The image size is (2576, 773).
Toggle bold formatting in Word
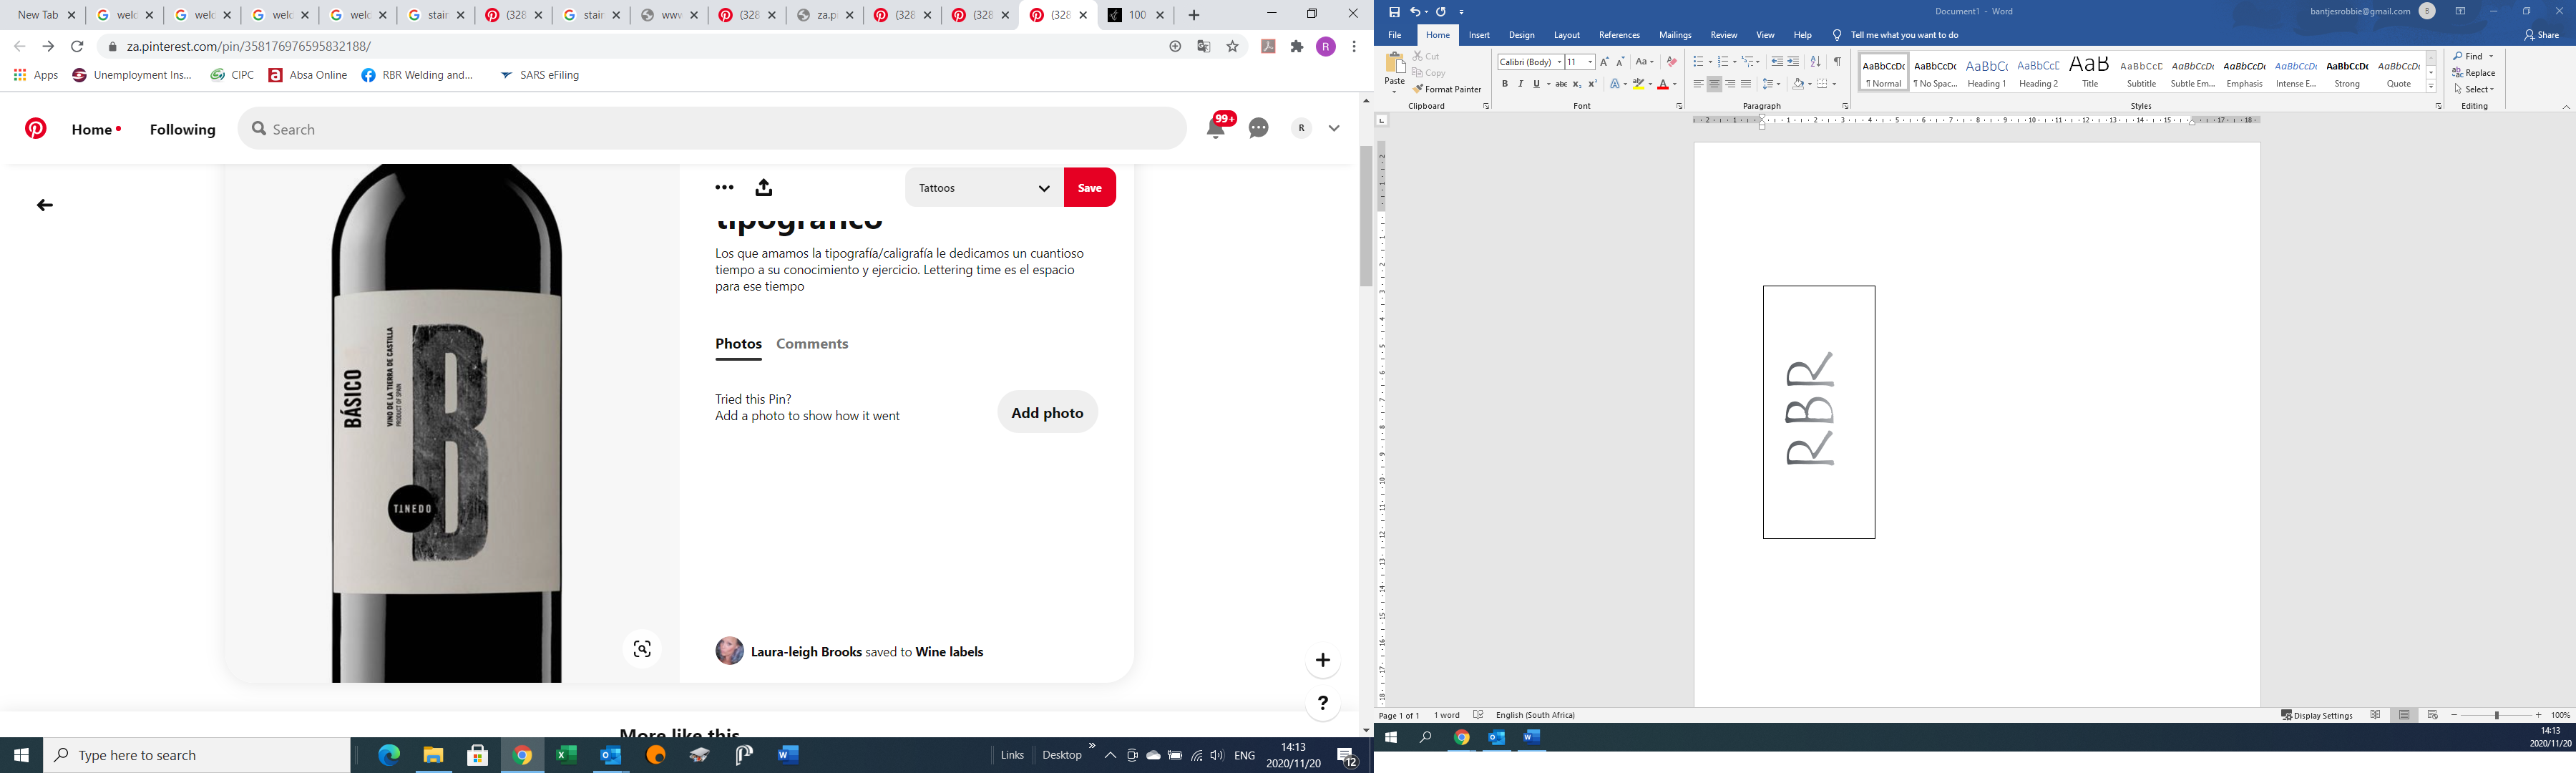pos(1504,84)
